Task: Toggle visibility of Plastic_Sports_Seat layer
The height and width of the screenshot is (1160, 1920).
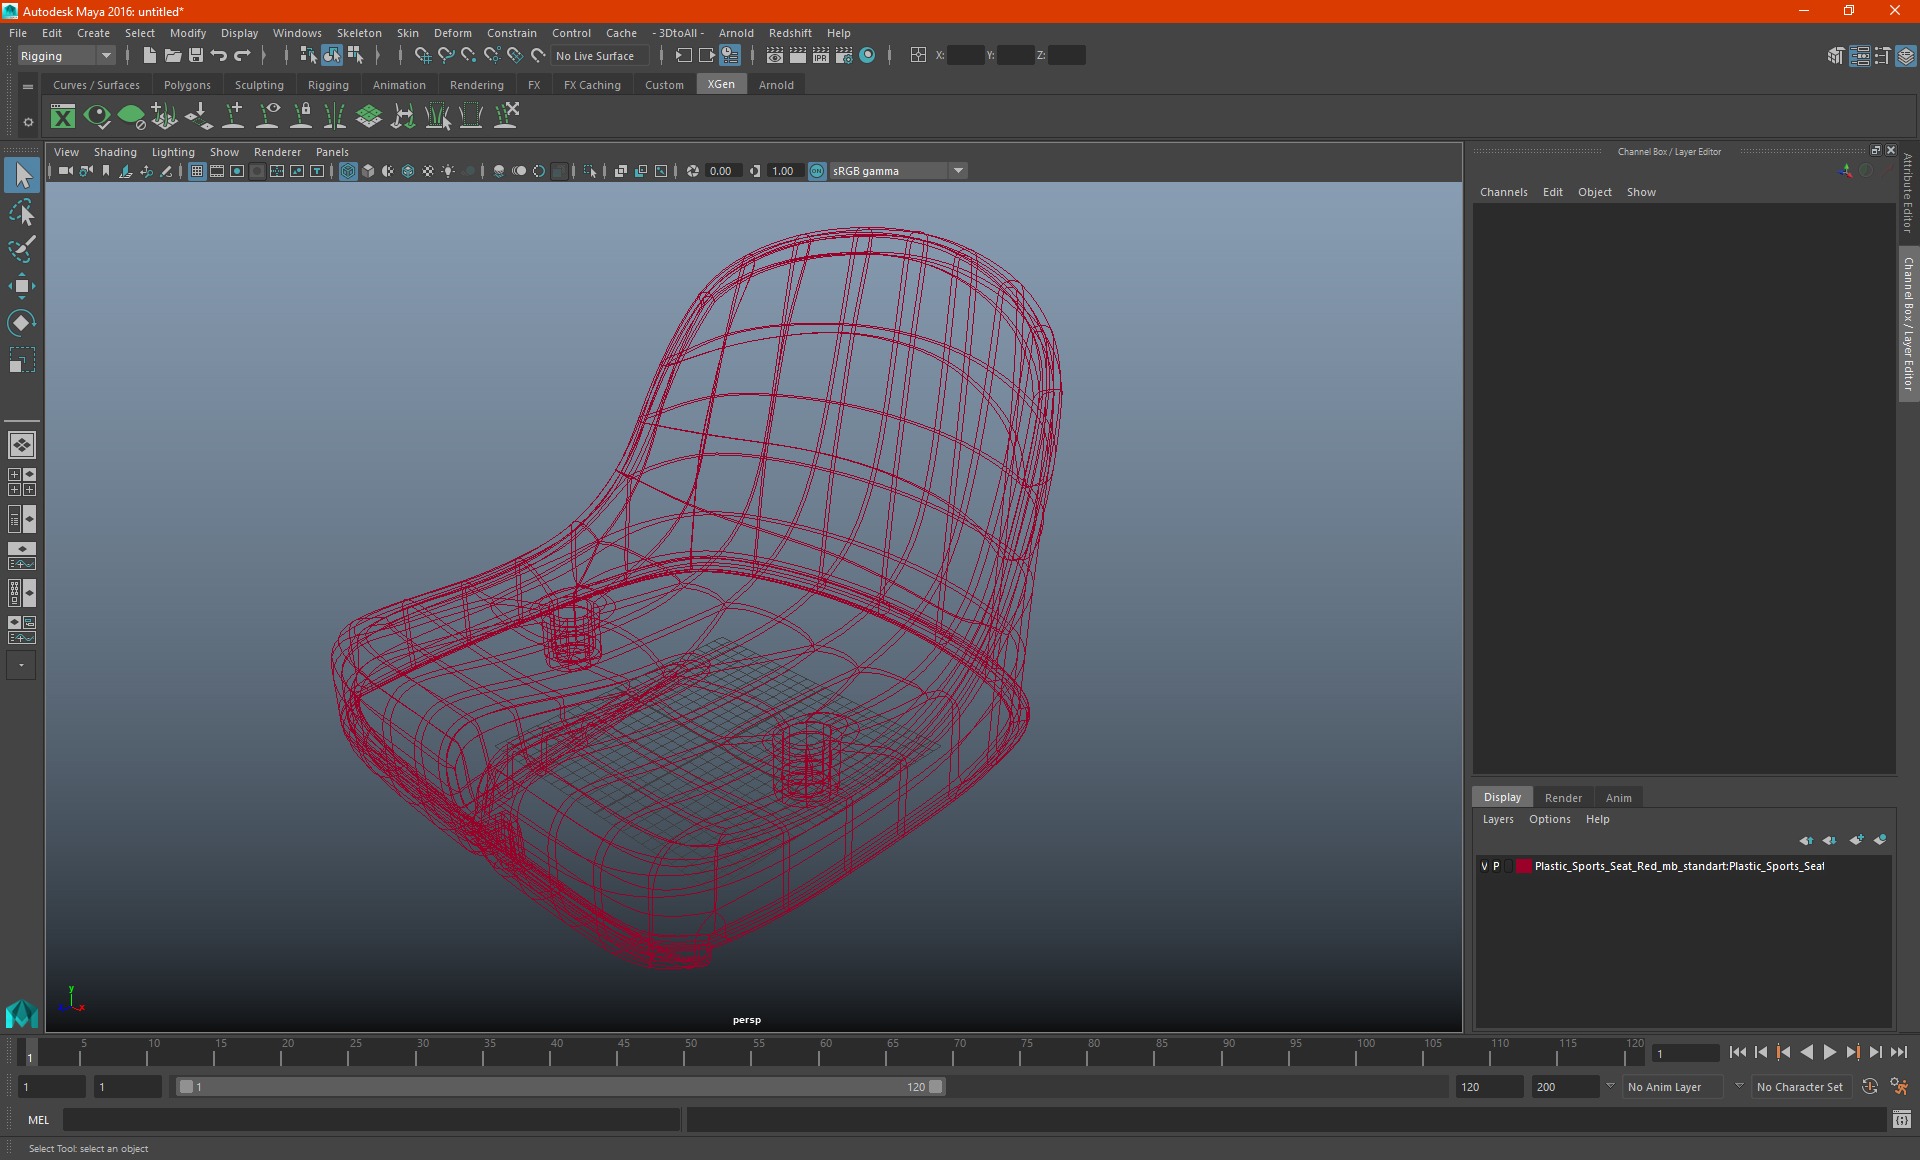Action: pos(1483,865)
